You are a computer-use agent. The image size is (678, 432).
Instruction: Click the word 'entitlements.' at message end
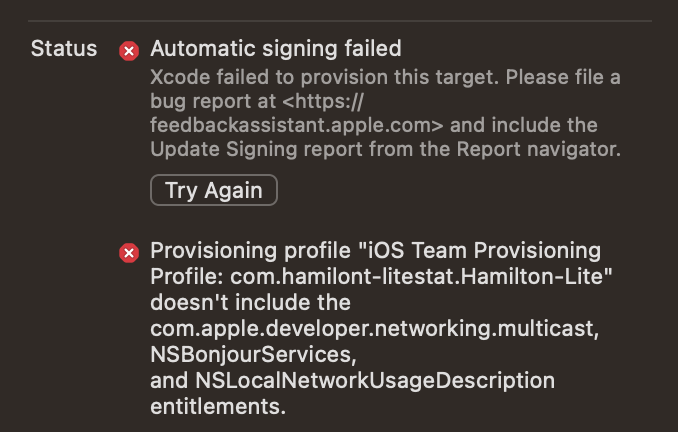coord(218,407)
